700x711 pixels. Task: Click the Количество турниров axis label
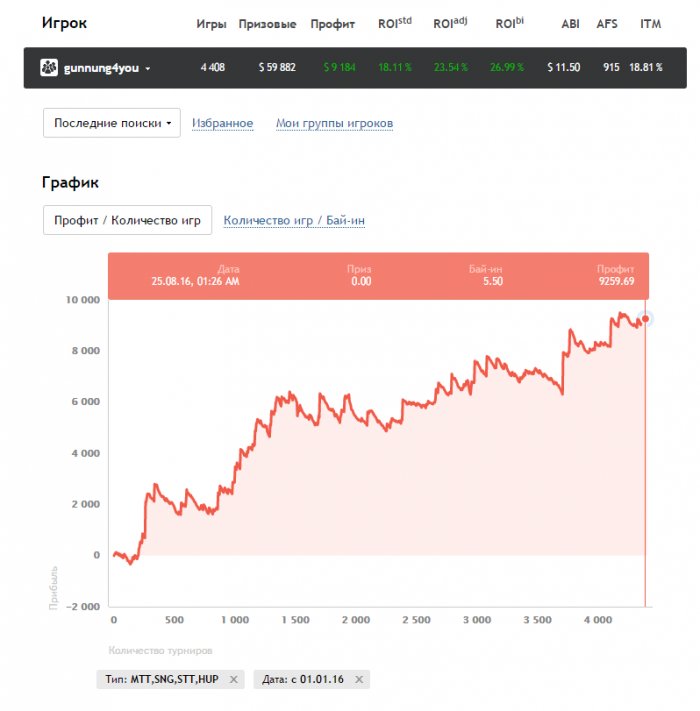pyautogui.click(x=160, y=651)
